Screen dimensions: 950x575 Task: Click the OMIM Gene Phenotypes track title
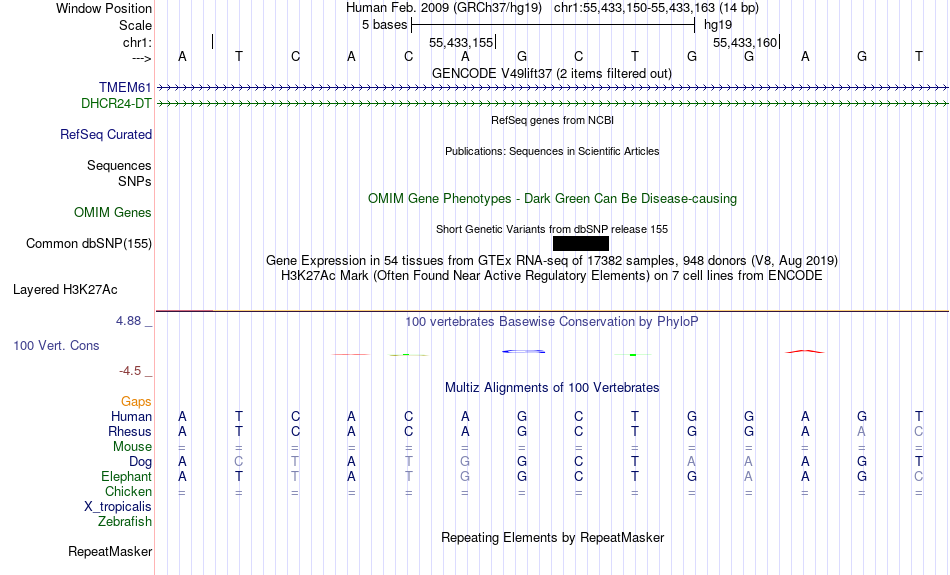coord(553,199)
